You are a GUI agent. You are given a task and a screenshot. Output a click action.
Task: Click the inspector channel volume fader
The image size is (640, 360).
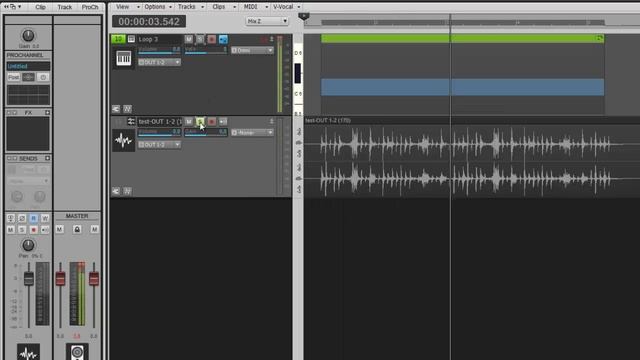point(29,278)
